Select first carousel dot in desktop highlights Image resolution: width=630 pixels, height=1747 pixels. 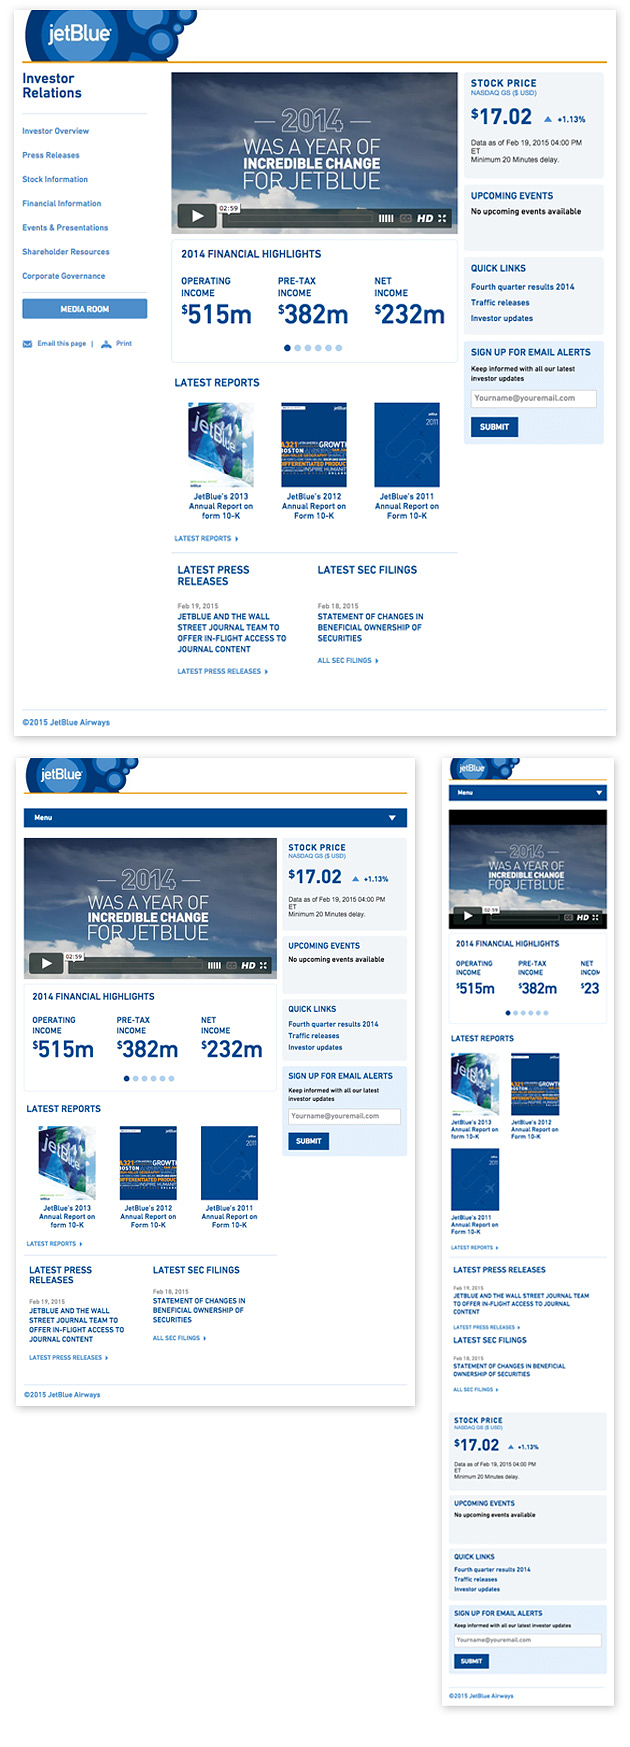click(x=288, y=348)
